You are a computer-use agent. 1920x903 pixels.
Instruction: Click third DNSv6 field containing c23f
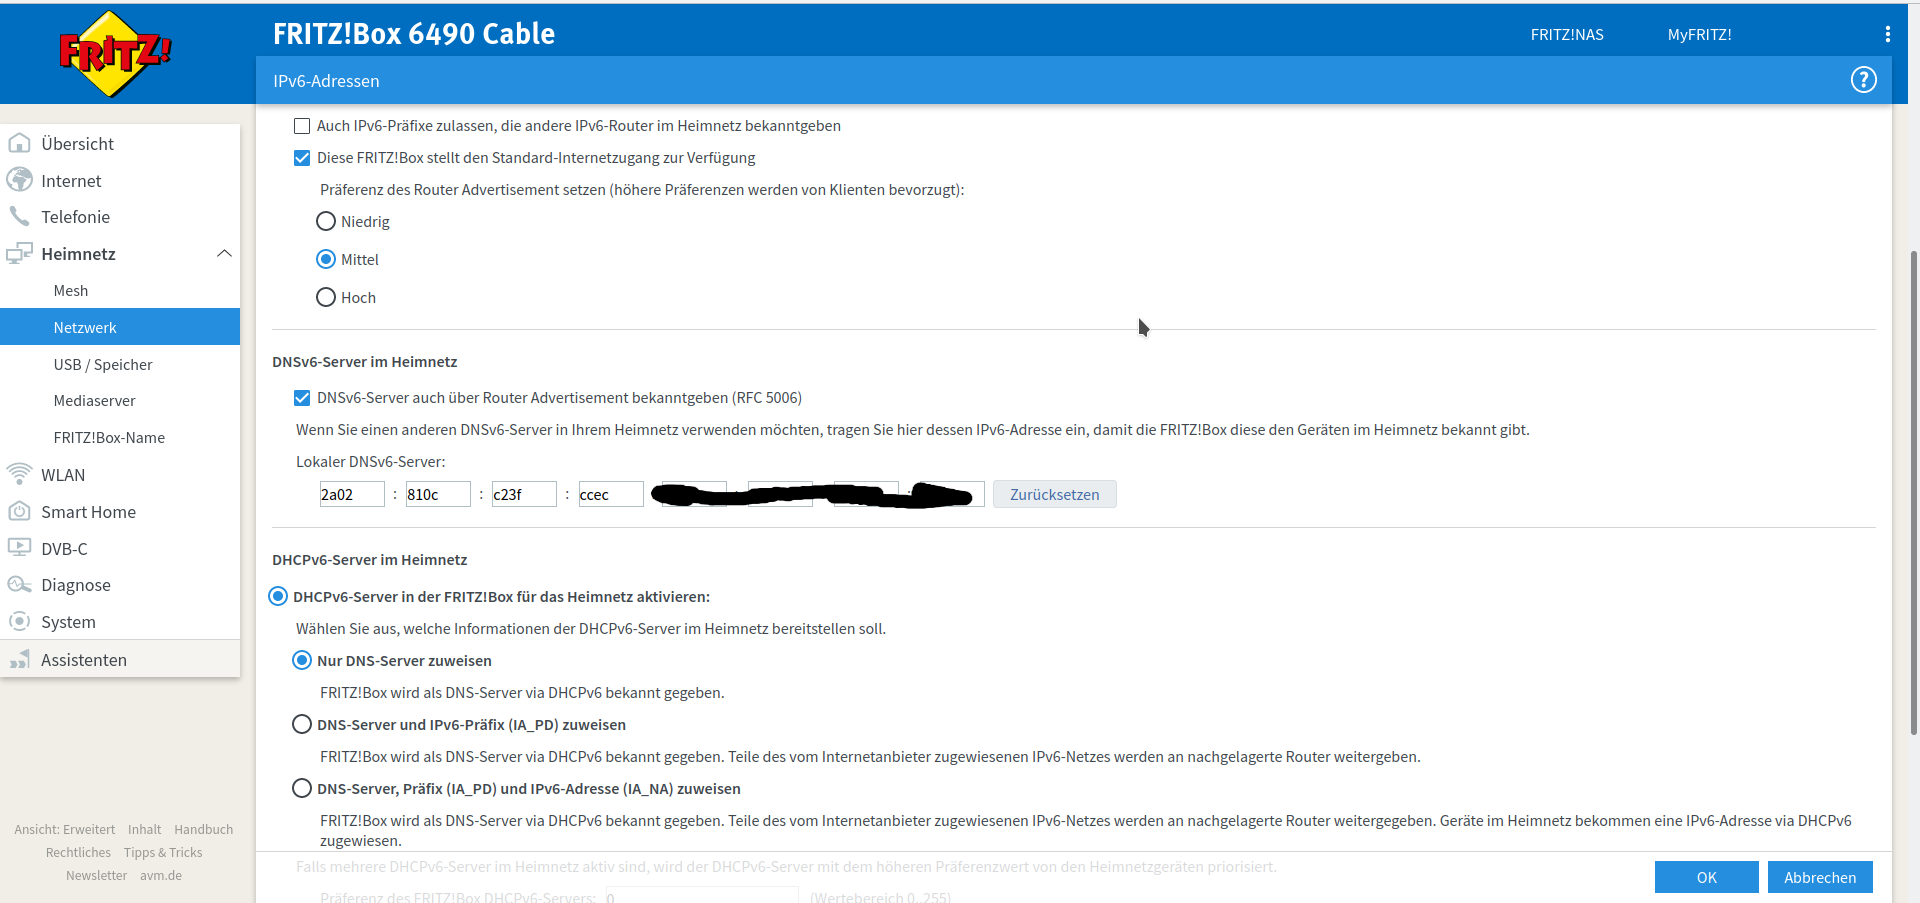524,494
